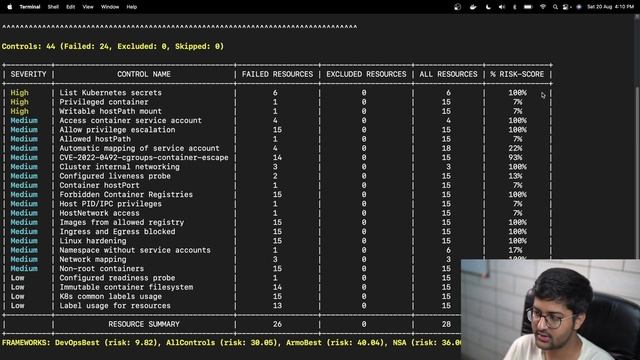Screen dimensions: 640x360
Task: Open Spotlight search magnifier
Action: (555, 7)
